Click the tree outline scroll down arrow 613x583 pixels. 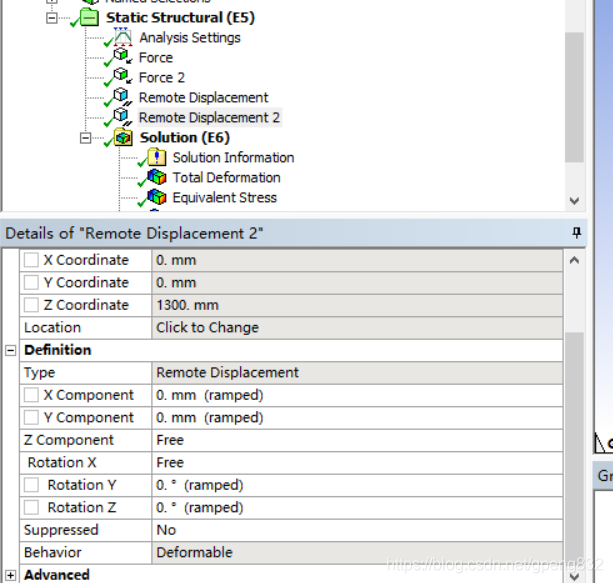tap(574, 201)
